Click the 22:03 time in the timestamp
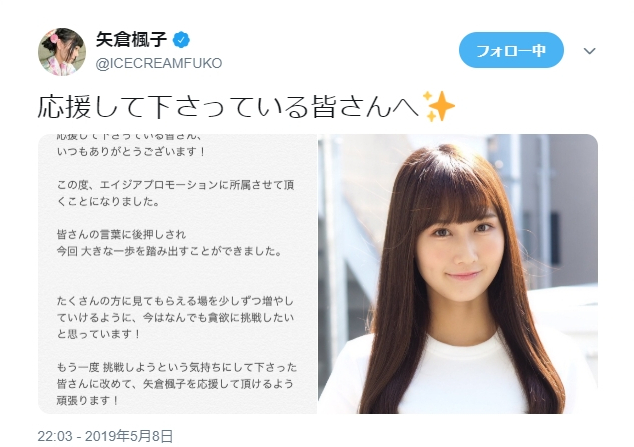The height and width of the screenshot is (447, 634). [55, 436]
